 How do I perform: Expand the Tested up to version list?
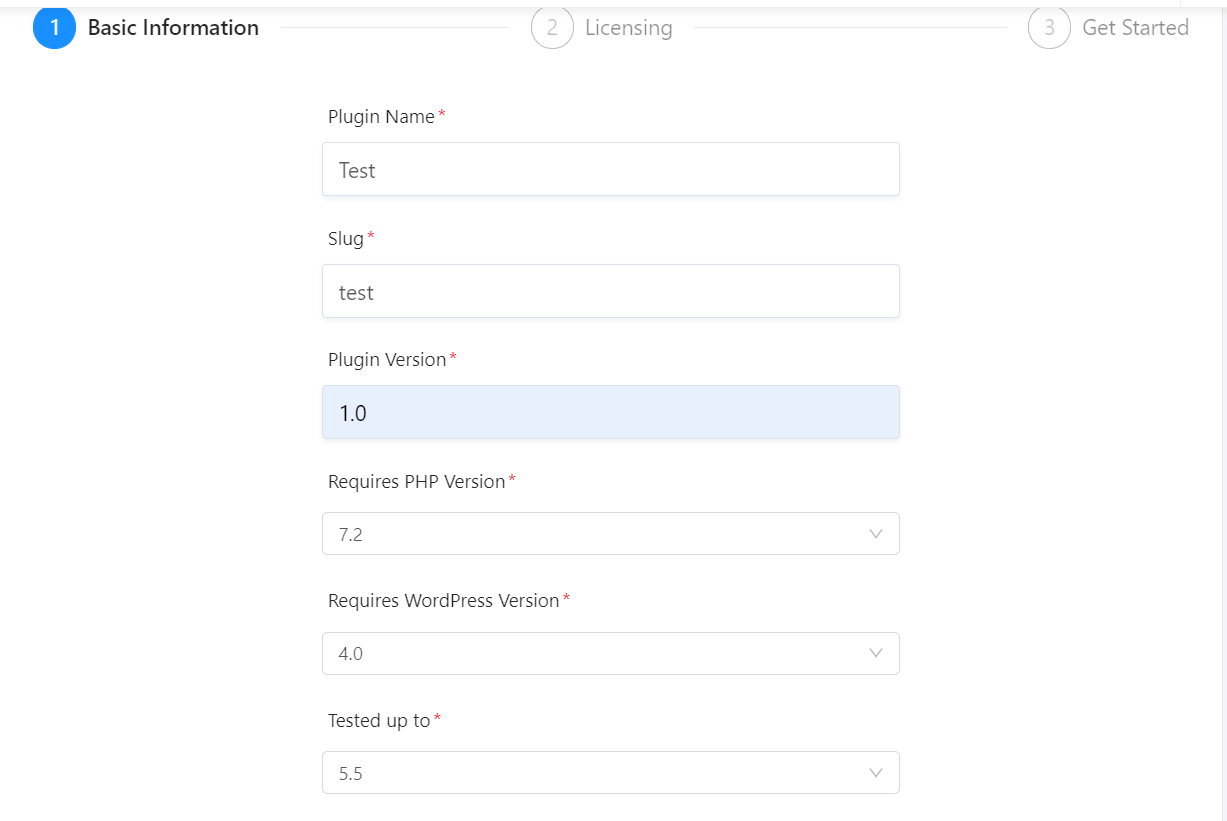click(610, 772)
